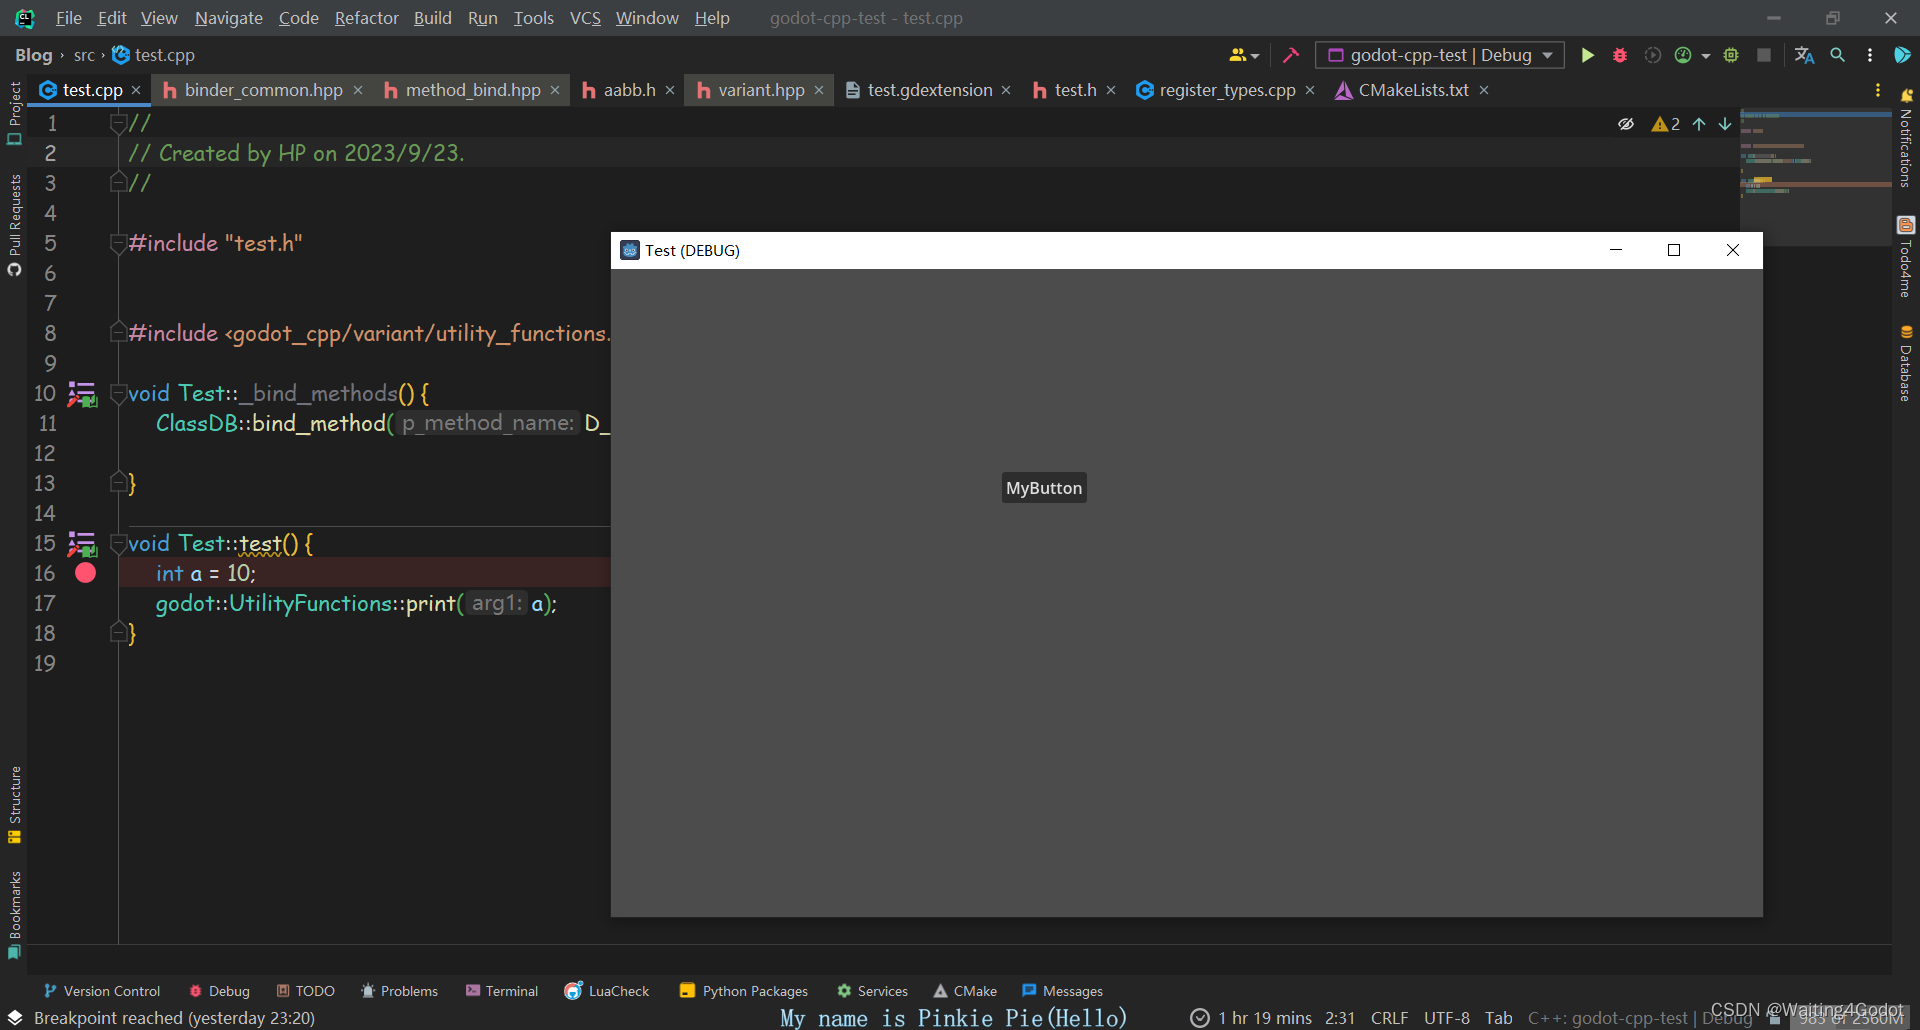Screen dimensions: 1920x1030
Task: Open the VCS menu
Action: 584,18
